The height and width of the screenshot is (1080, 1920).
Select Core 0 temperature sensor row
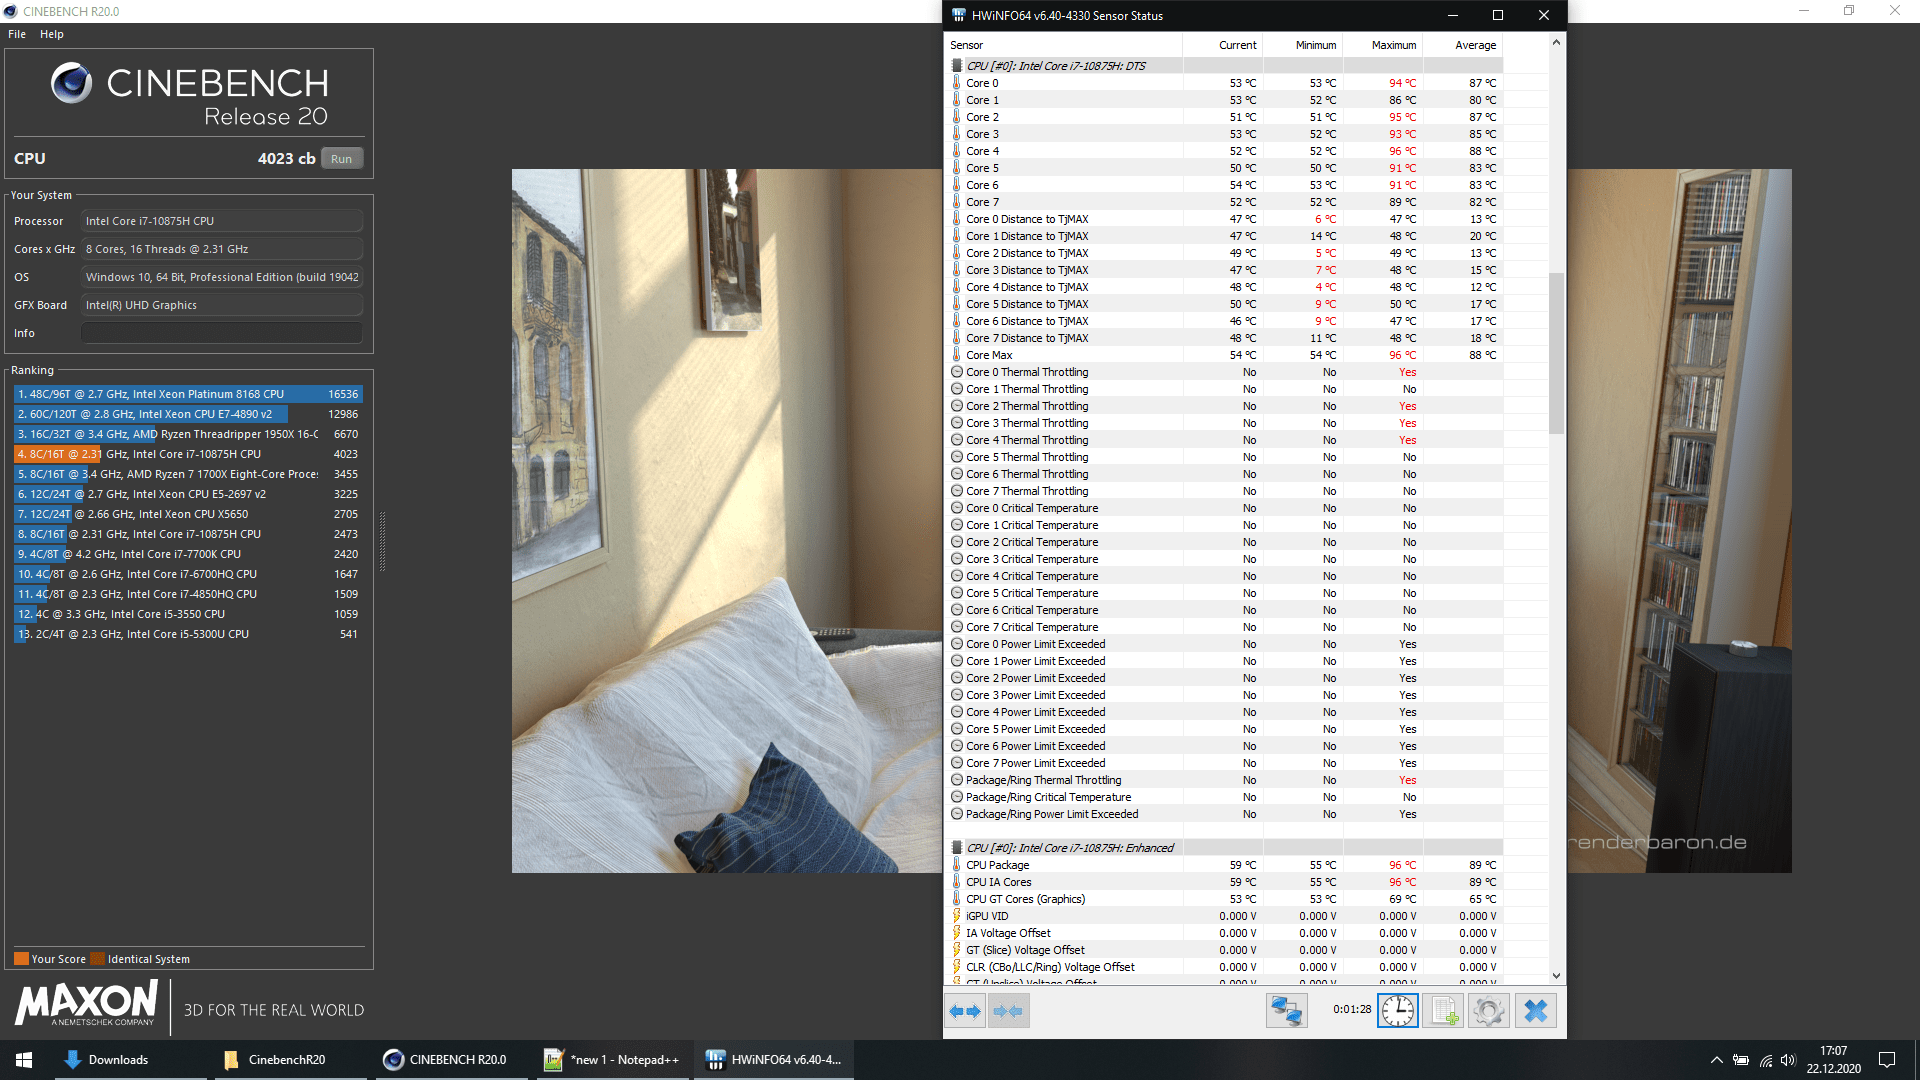[1225, 83]
